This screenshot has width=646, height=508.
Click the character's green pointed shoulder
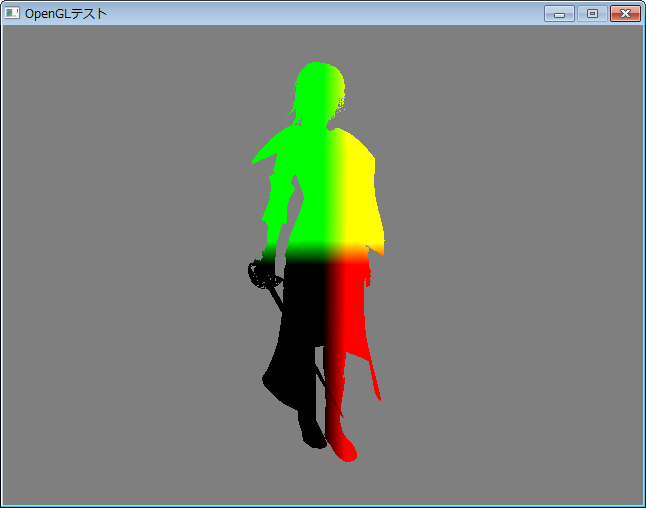(x=266, y=154)
